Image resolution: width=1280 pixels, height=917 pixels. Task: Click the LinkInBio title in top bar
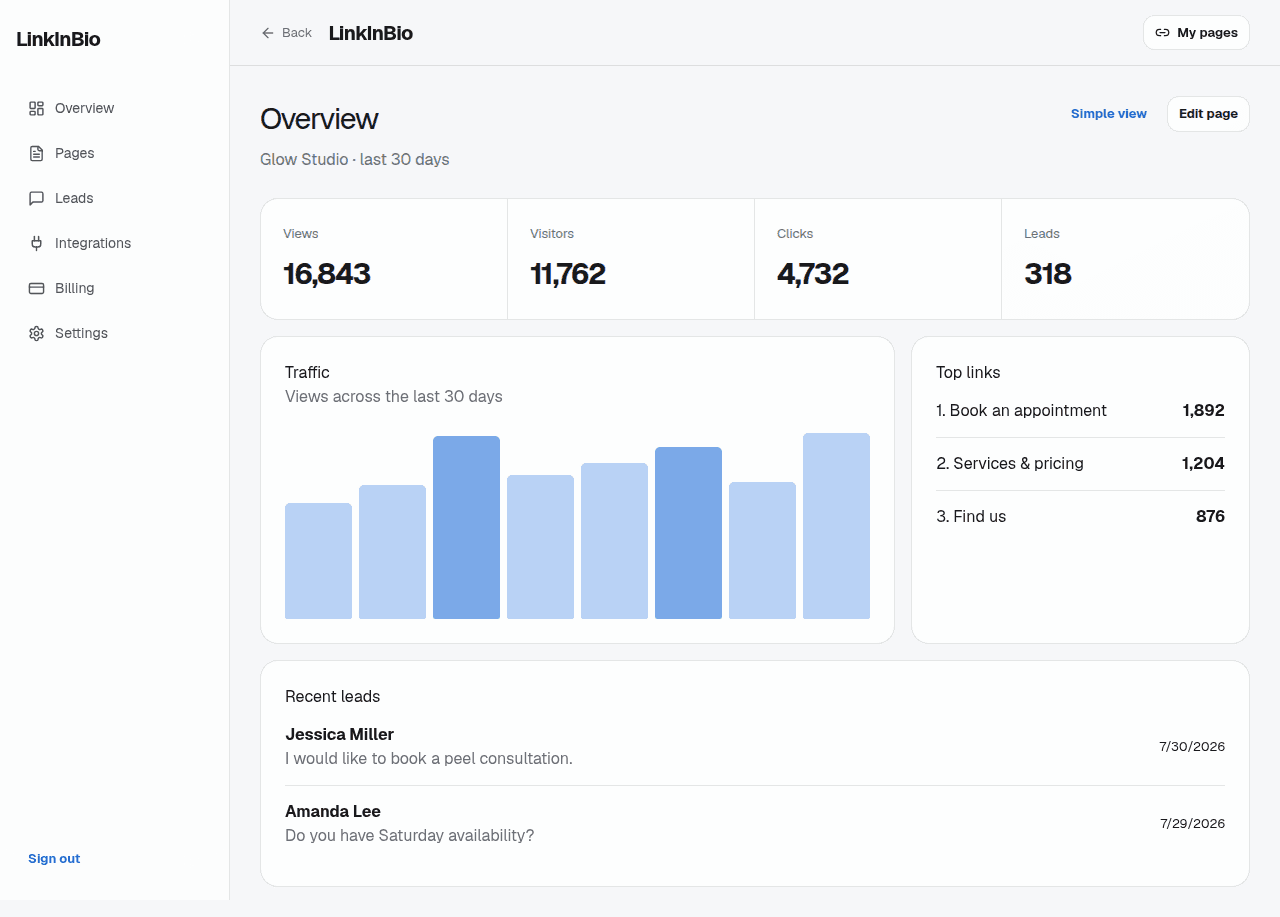click(x=371, y=33)
